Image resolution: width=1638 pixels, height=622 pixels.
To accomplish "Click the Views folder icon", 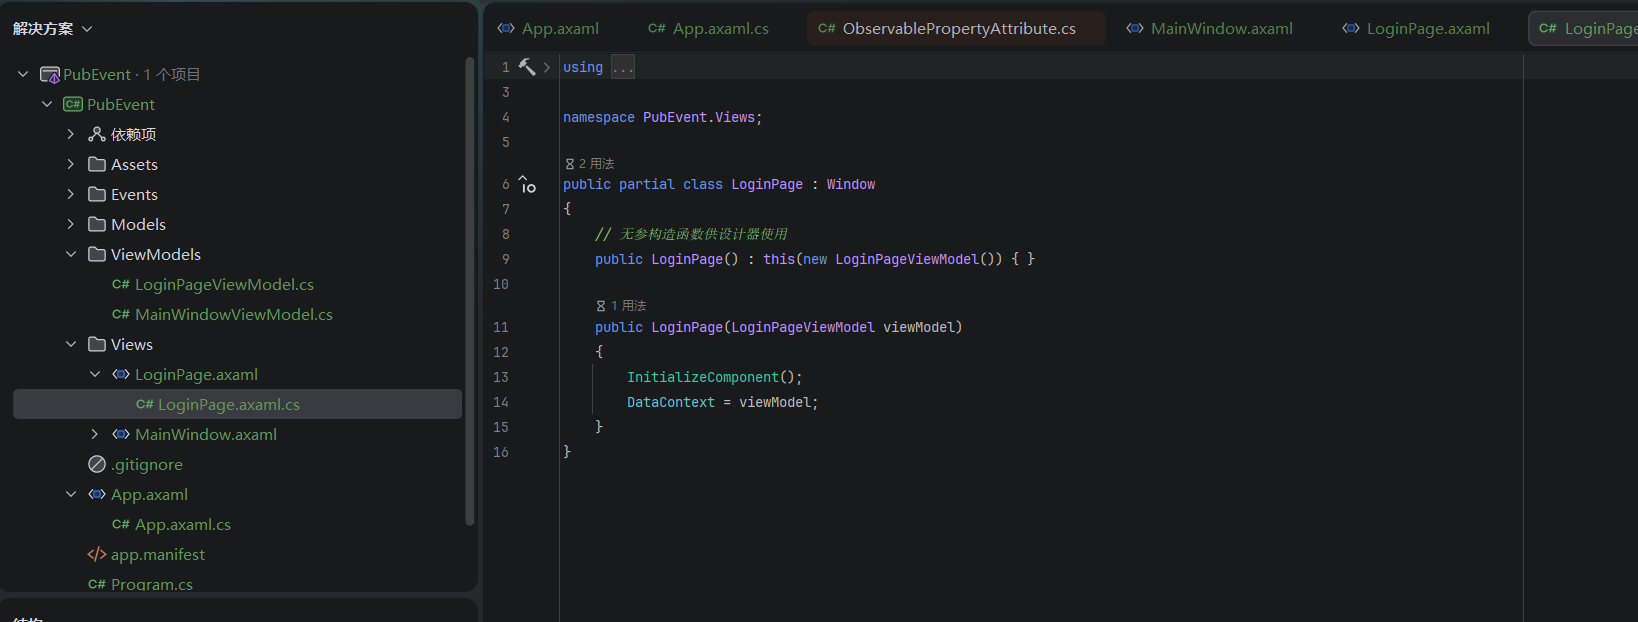I will 97,344.
